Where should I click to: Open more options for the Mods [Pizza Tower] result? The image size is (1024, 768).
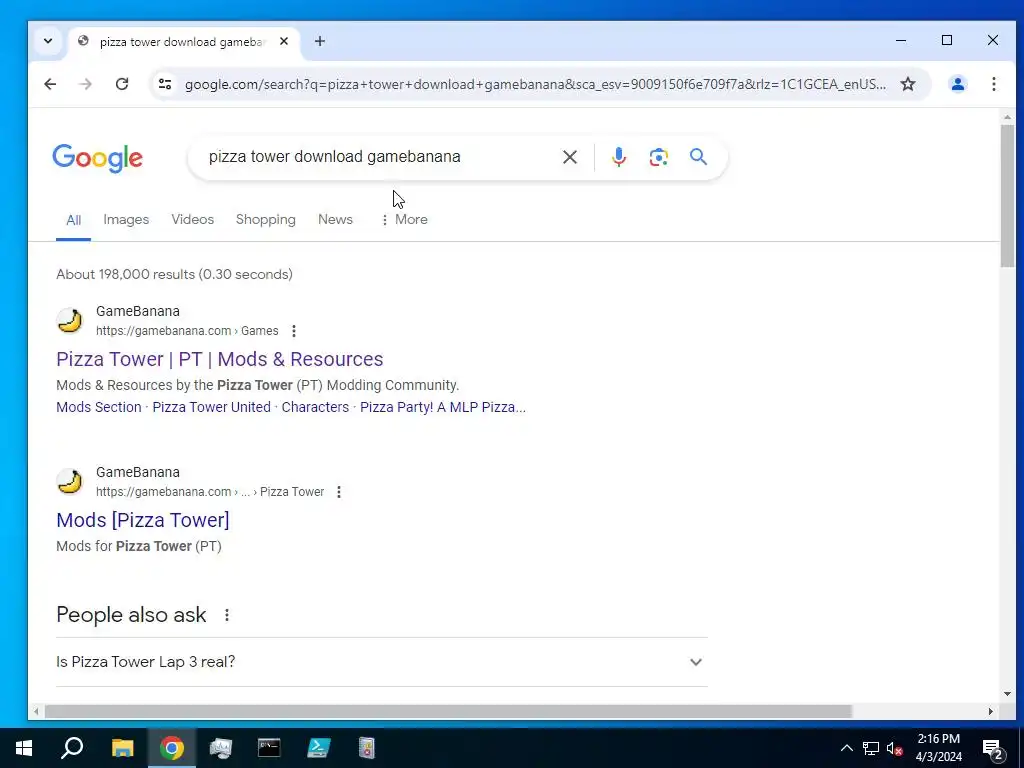click(339, 492)
